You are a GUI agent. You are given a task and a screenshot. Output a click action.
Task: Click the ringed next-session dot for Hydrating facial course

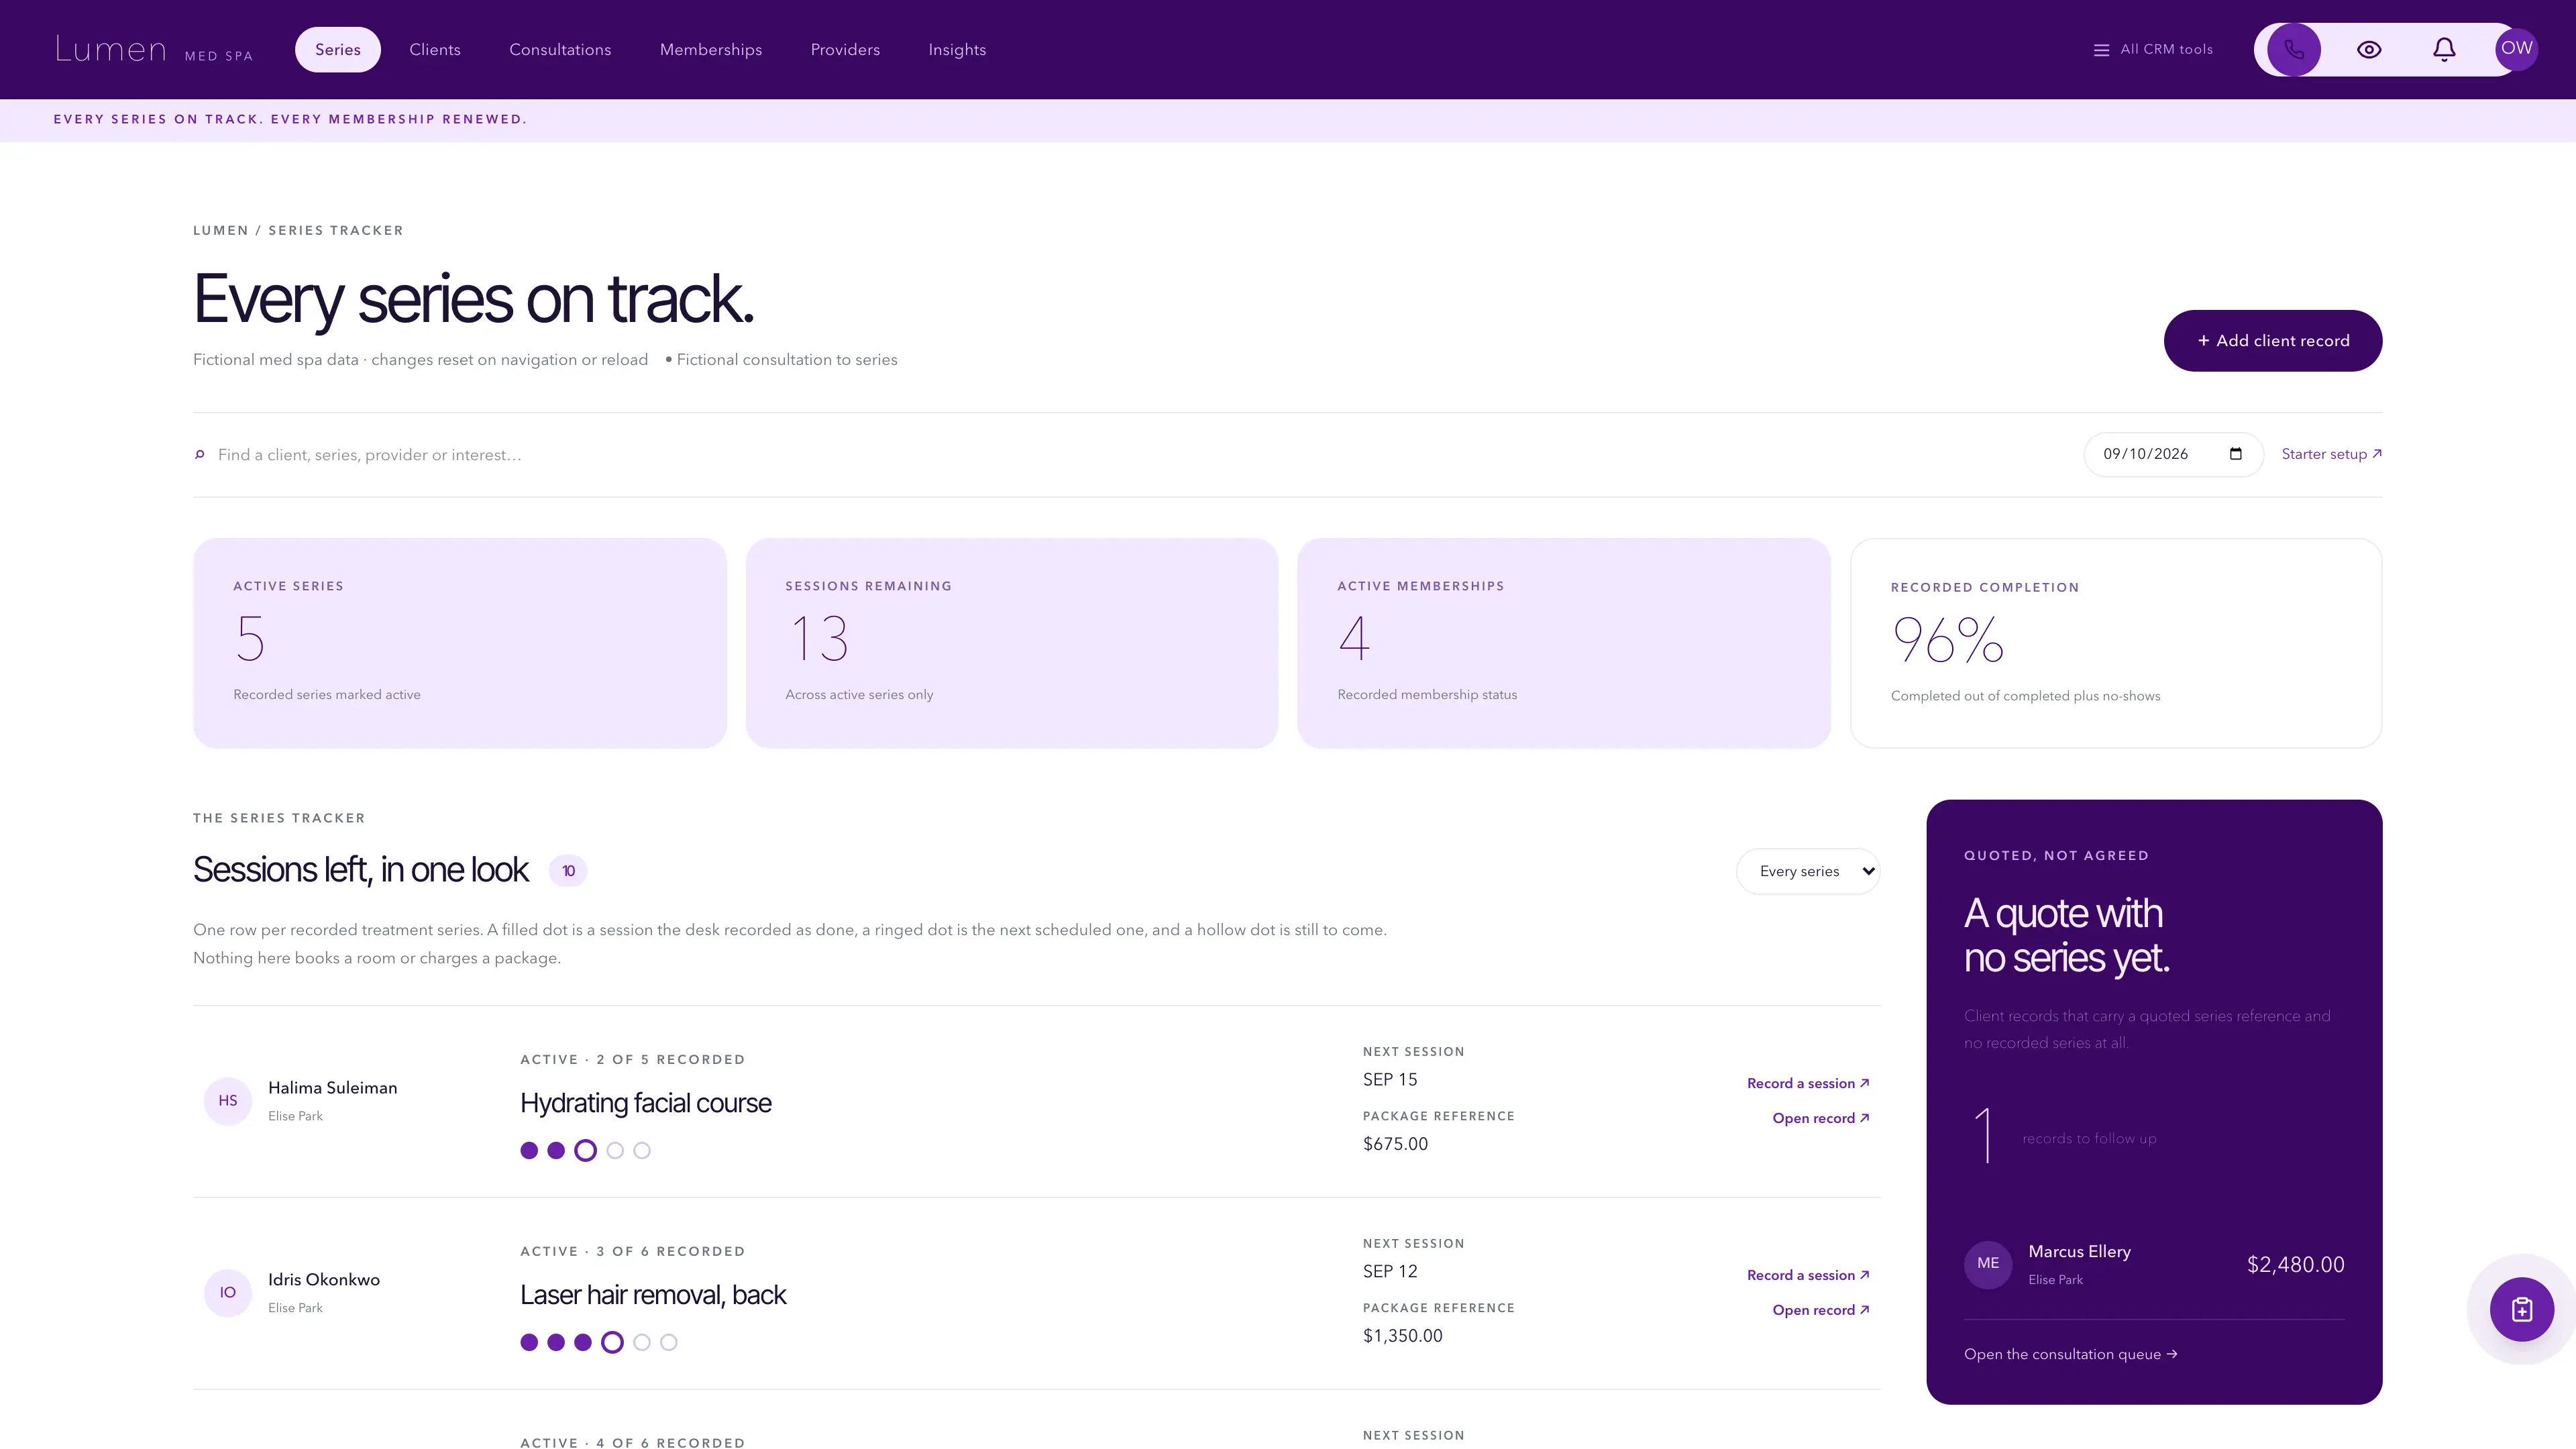[x=586, y=1151]
